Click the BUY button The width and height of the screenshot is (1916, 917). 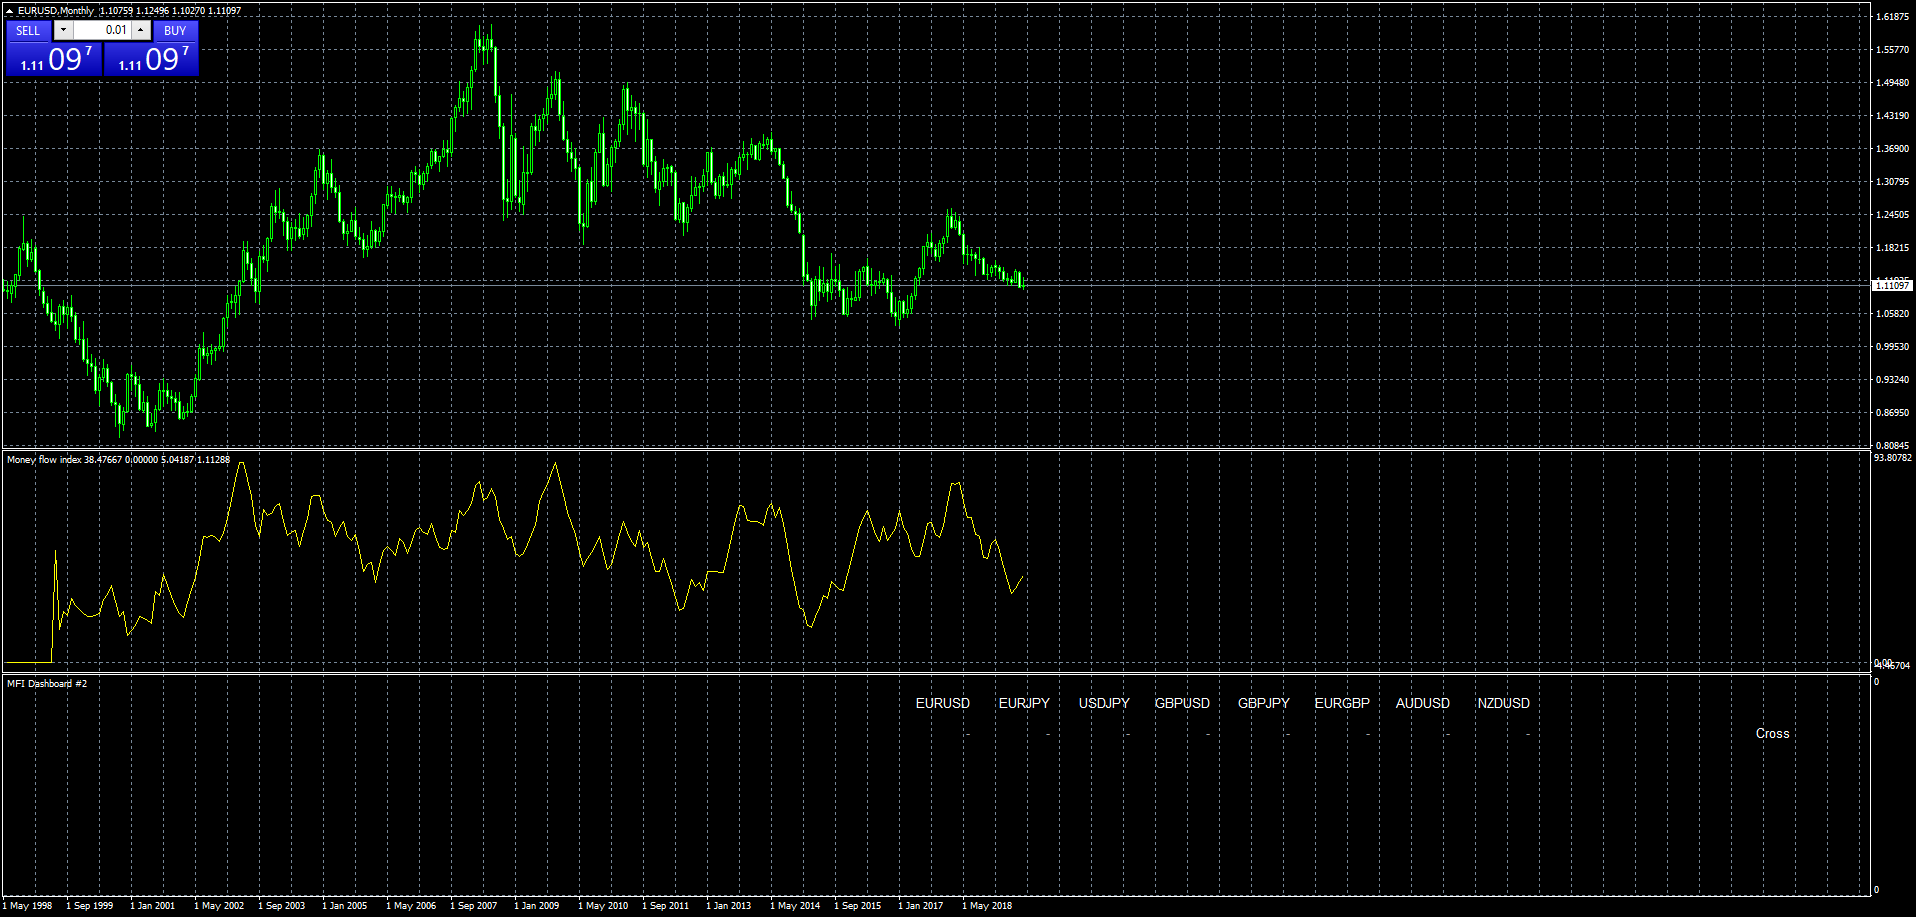tap(175, 31)
